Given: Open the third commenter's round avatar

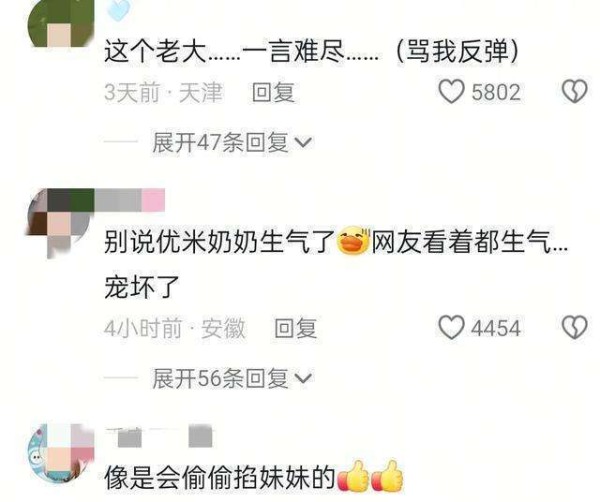Looking at the screenshot, I should [x=61, y=454].
